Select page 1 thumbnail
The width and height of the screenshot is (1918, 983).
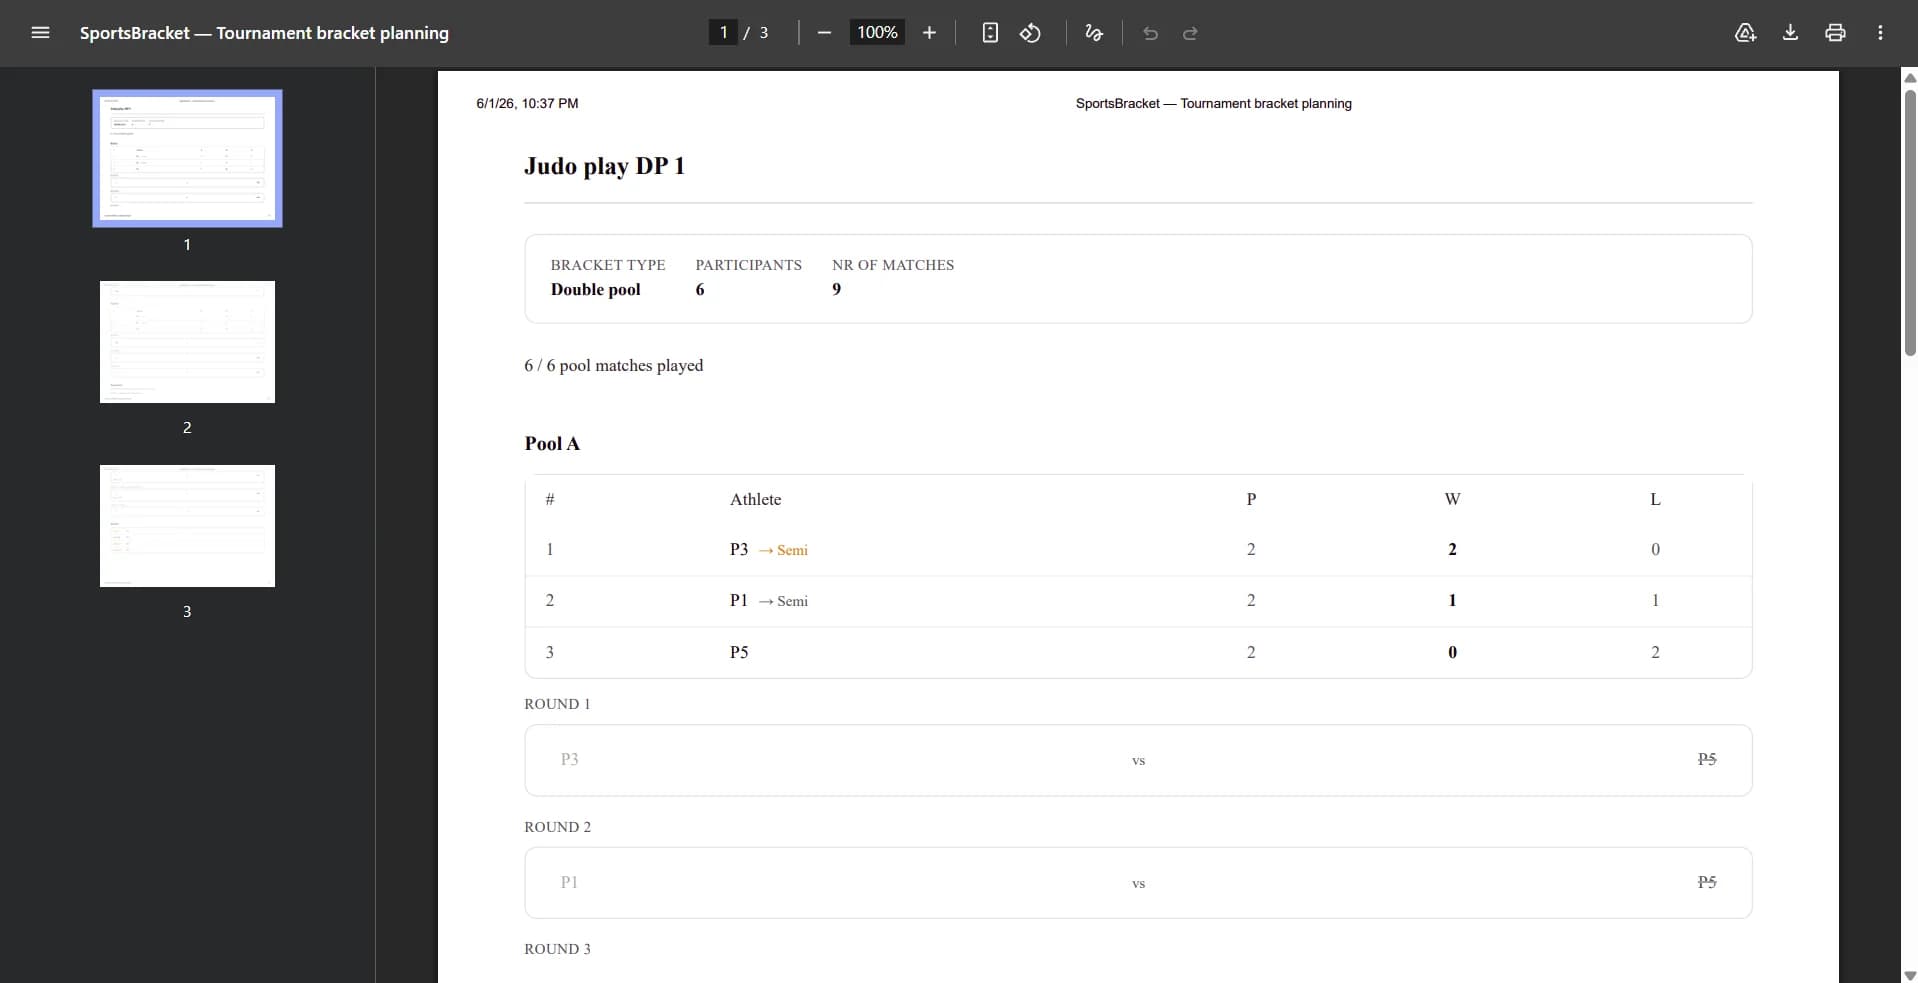[x=187, y=159]
